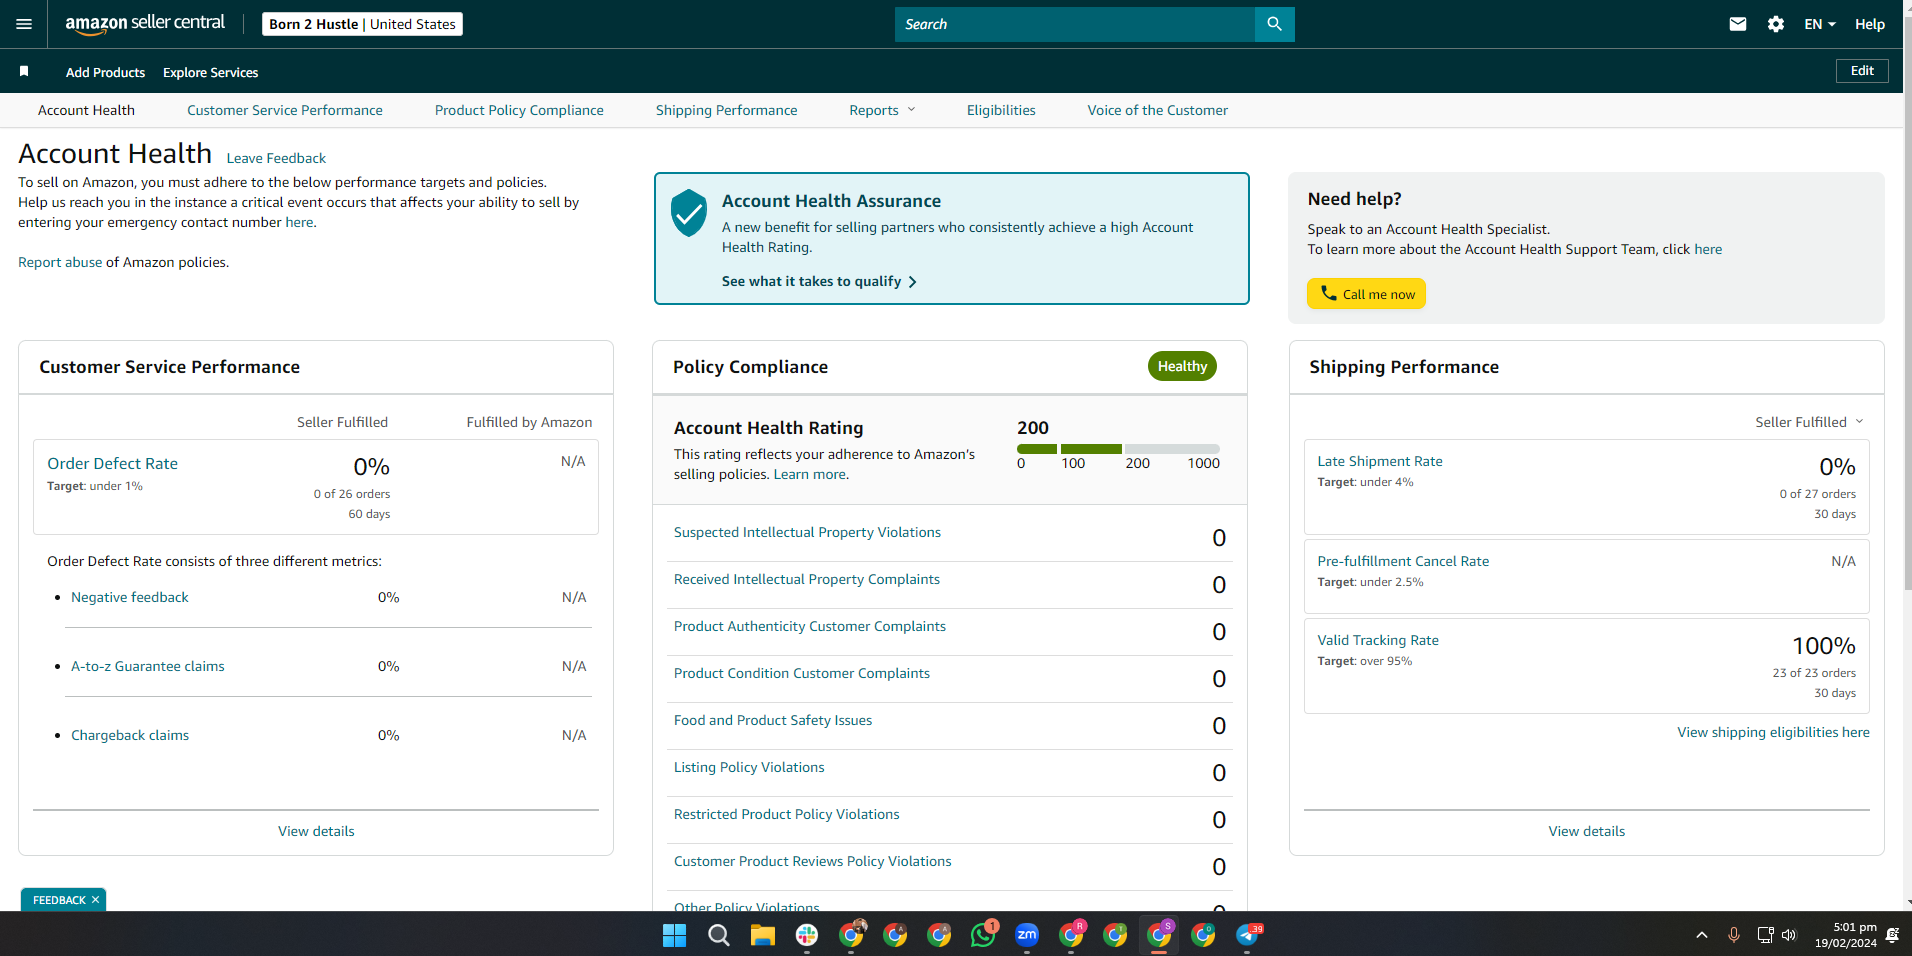Screen dimensions: 1912x956
Task: Open the settings gear icon
Action: coord(1776,24)
